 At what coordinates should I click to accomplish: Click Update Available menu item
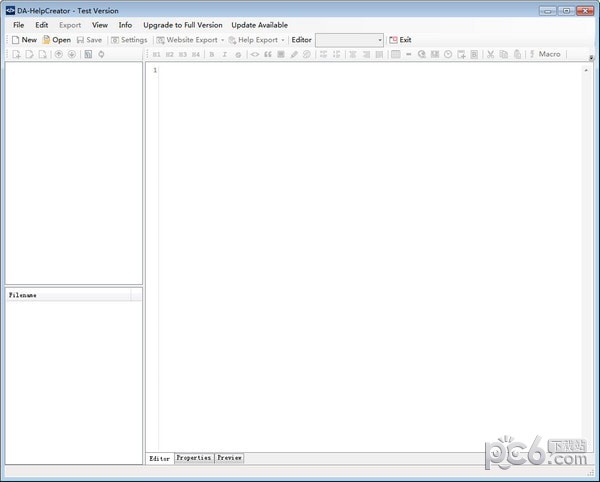click(259, 25)
